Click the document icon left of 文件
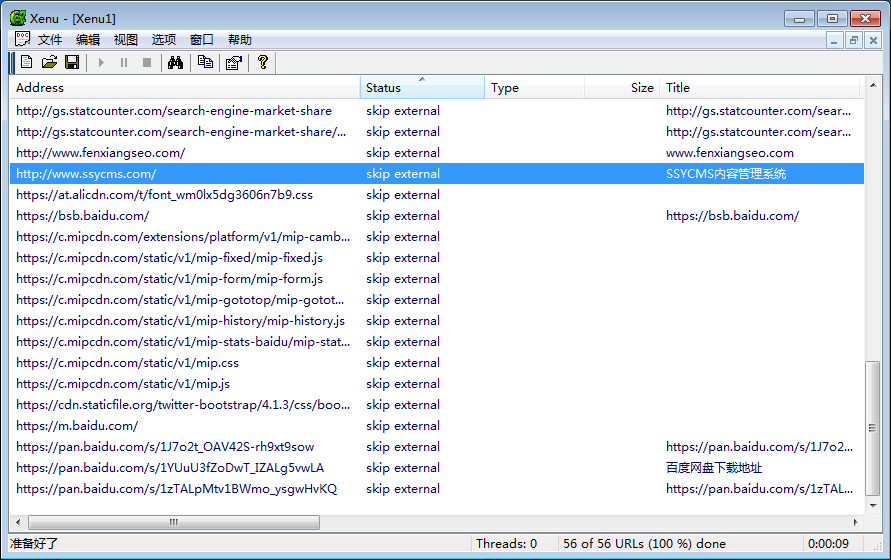This screenshot has height=560, width=891. click(x=21, y=40)
